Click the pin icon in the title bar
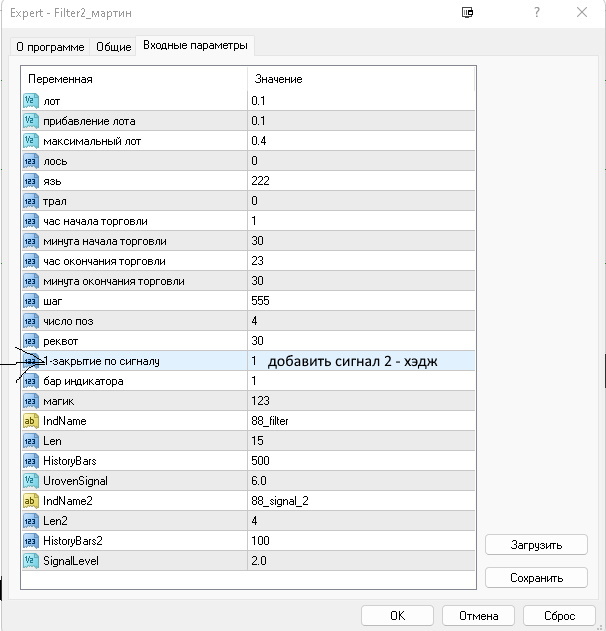 click(467, 13)
